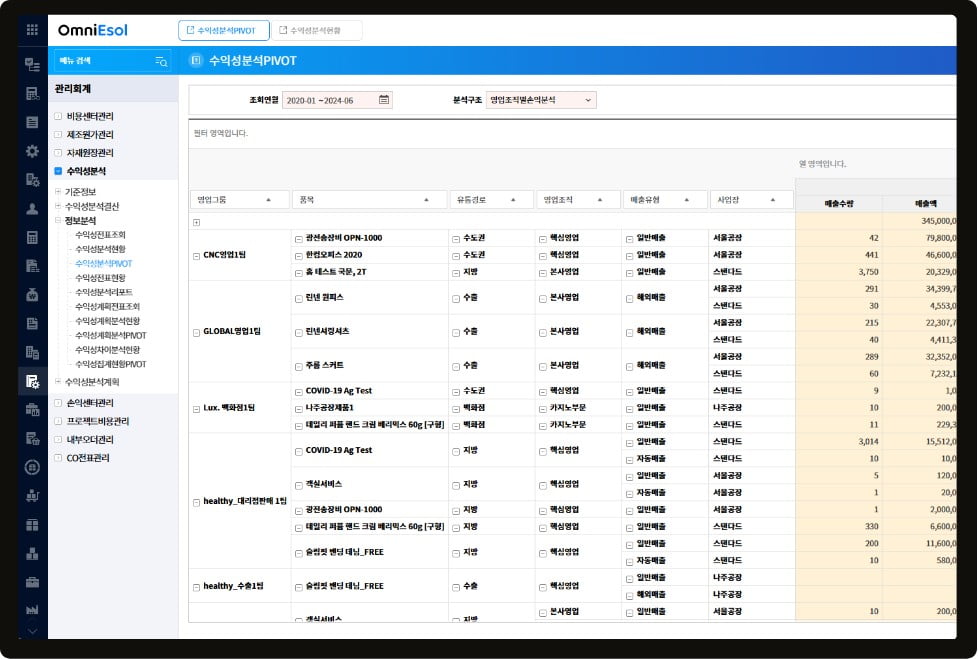
Task: Sort by the 매출유형 field arrow
Action: (x=686, y=200)
